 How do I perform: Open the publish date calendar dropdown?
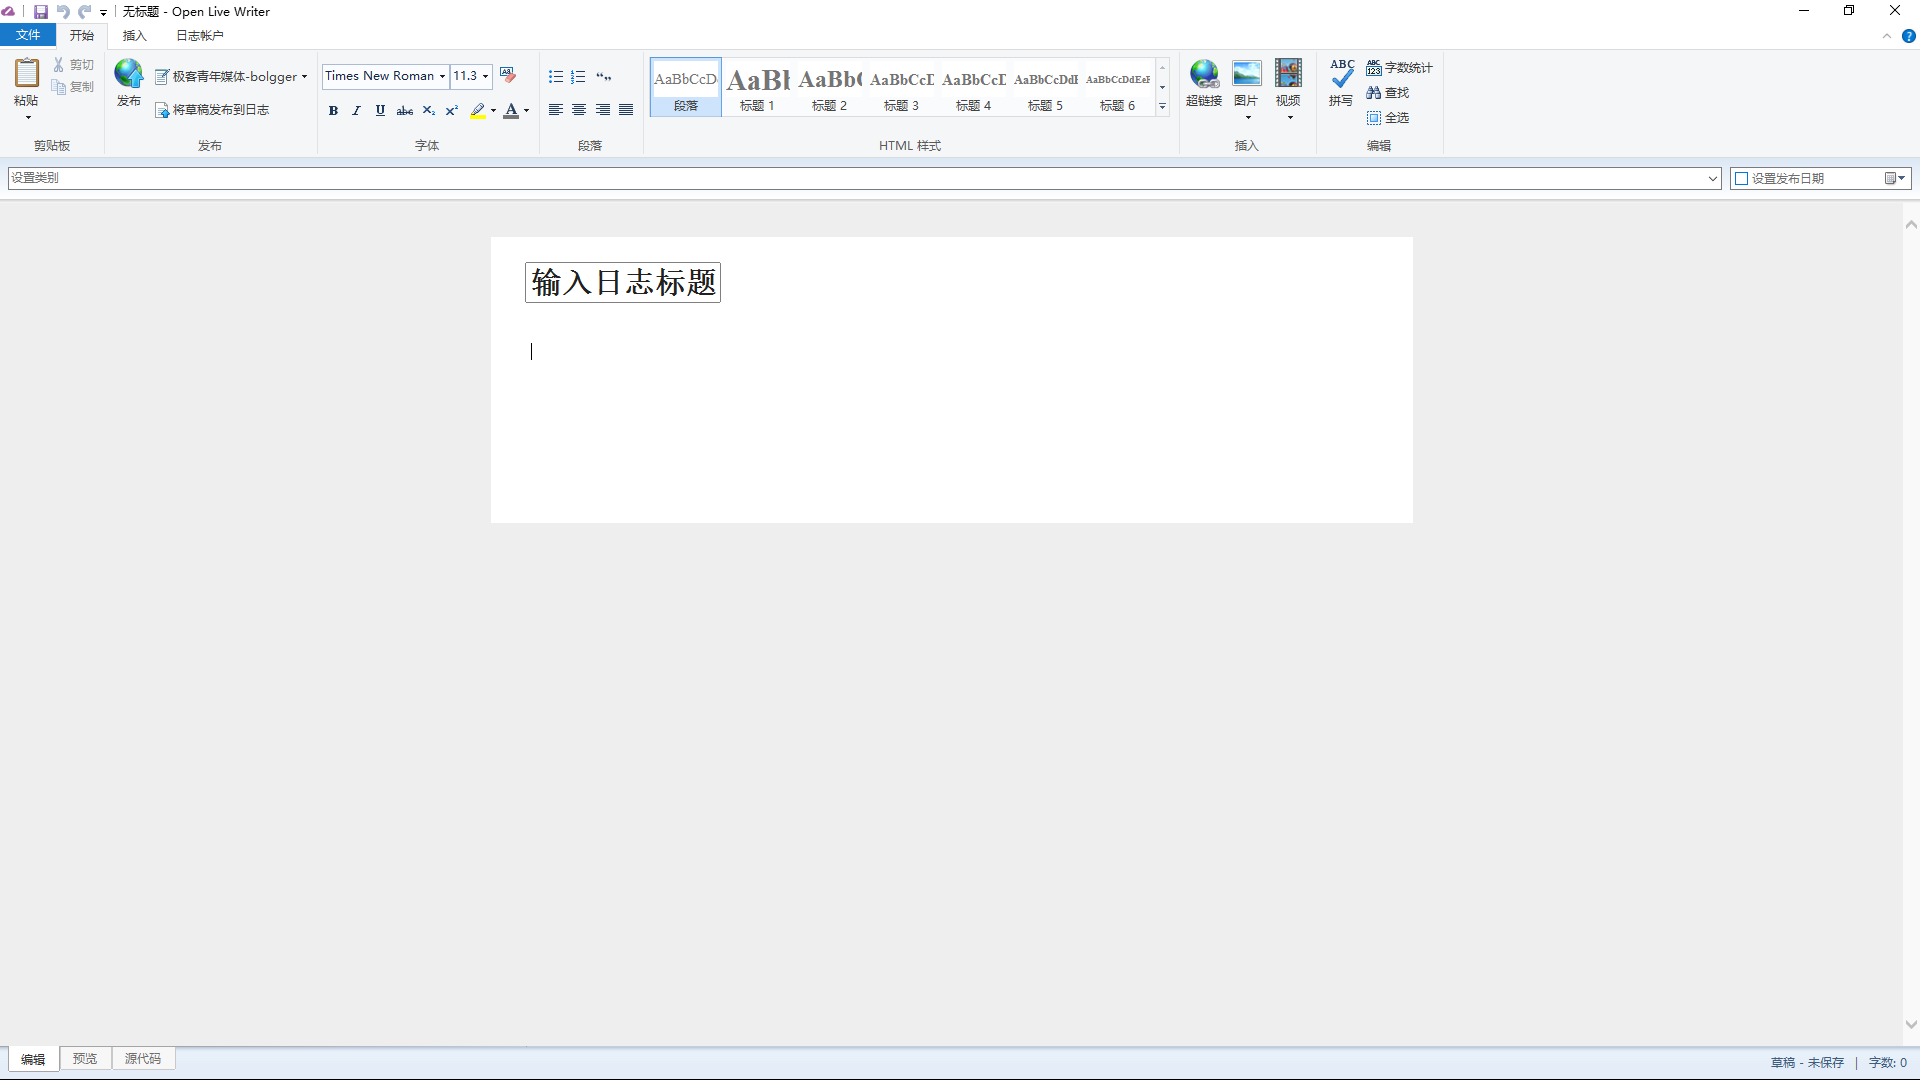point(1896,178)
